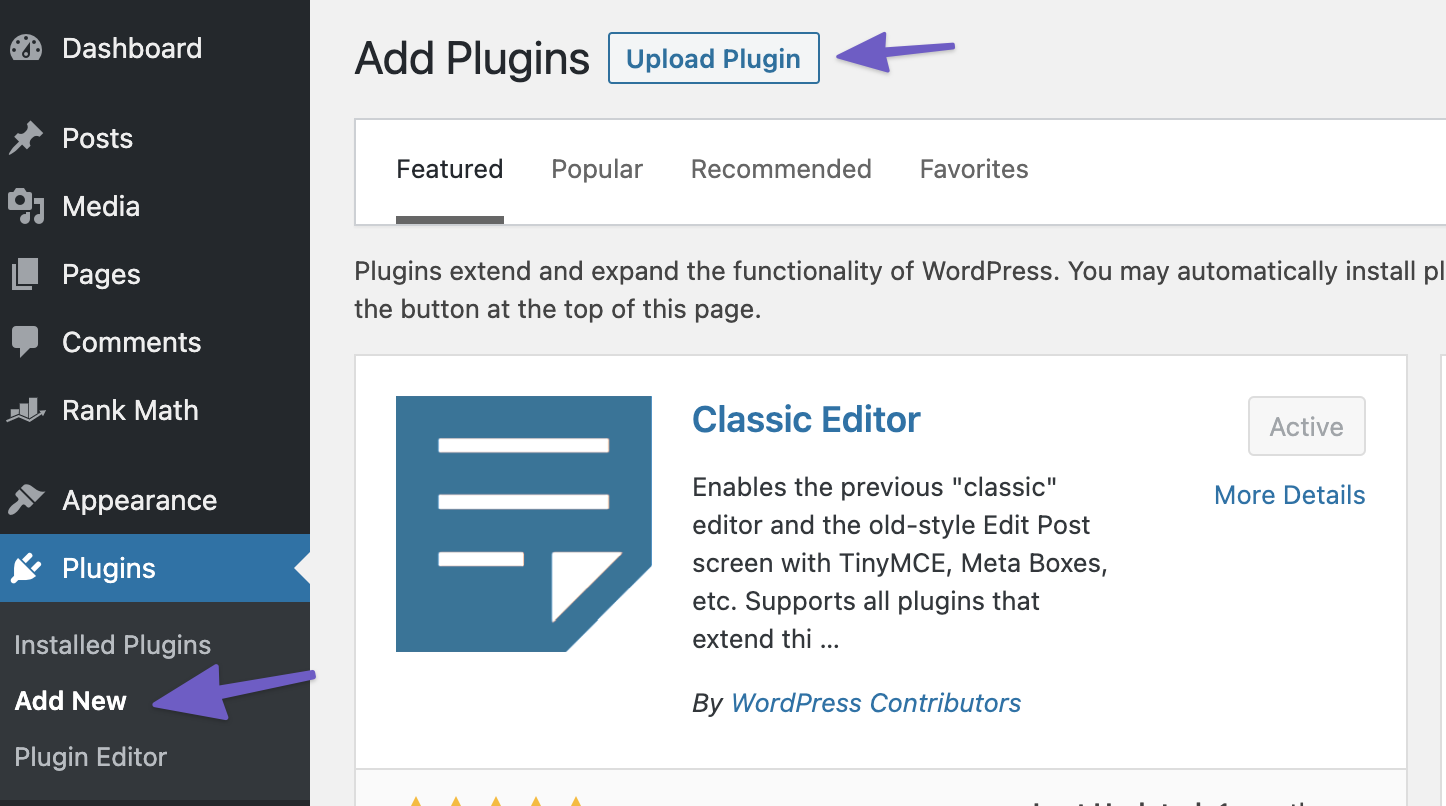Click More Details for Classic Editor
Viewport: 1446px width, 806px height.
1290,495
